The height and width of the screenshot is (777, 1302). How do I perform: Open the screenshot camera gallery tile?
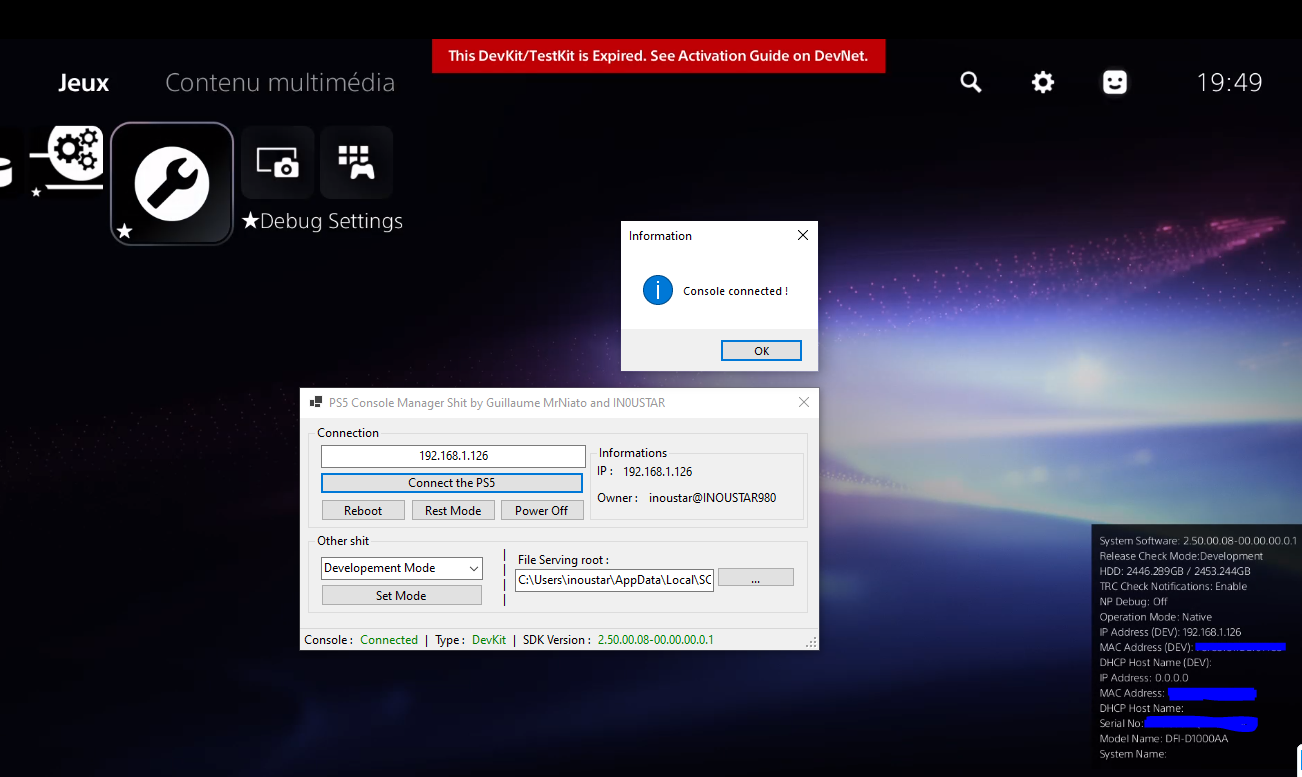pyautogui.click(x=277, y=162)
